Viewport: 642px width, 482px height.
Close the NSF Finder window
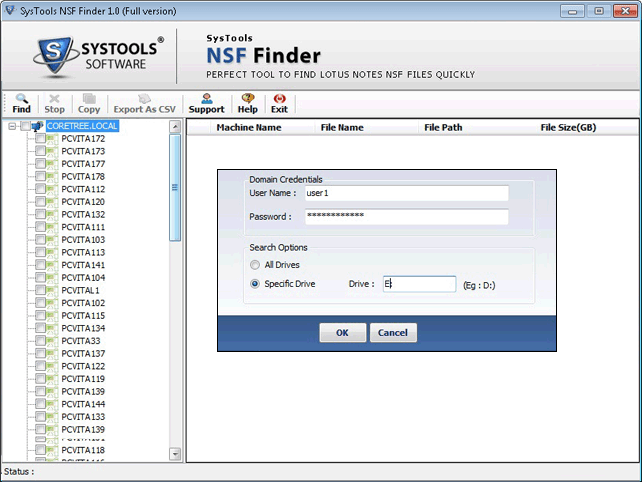coord(625,11)
